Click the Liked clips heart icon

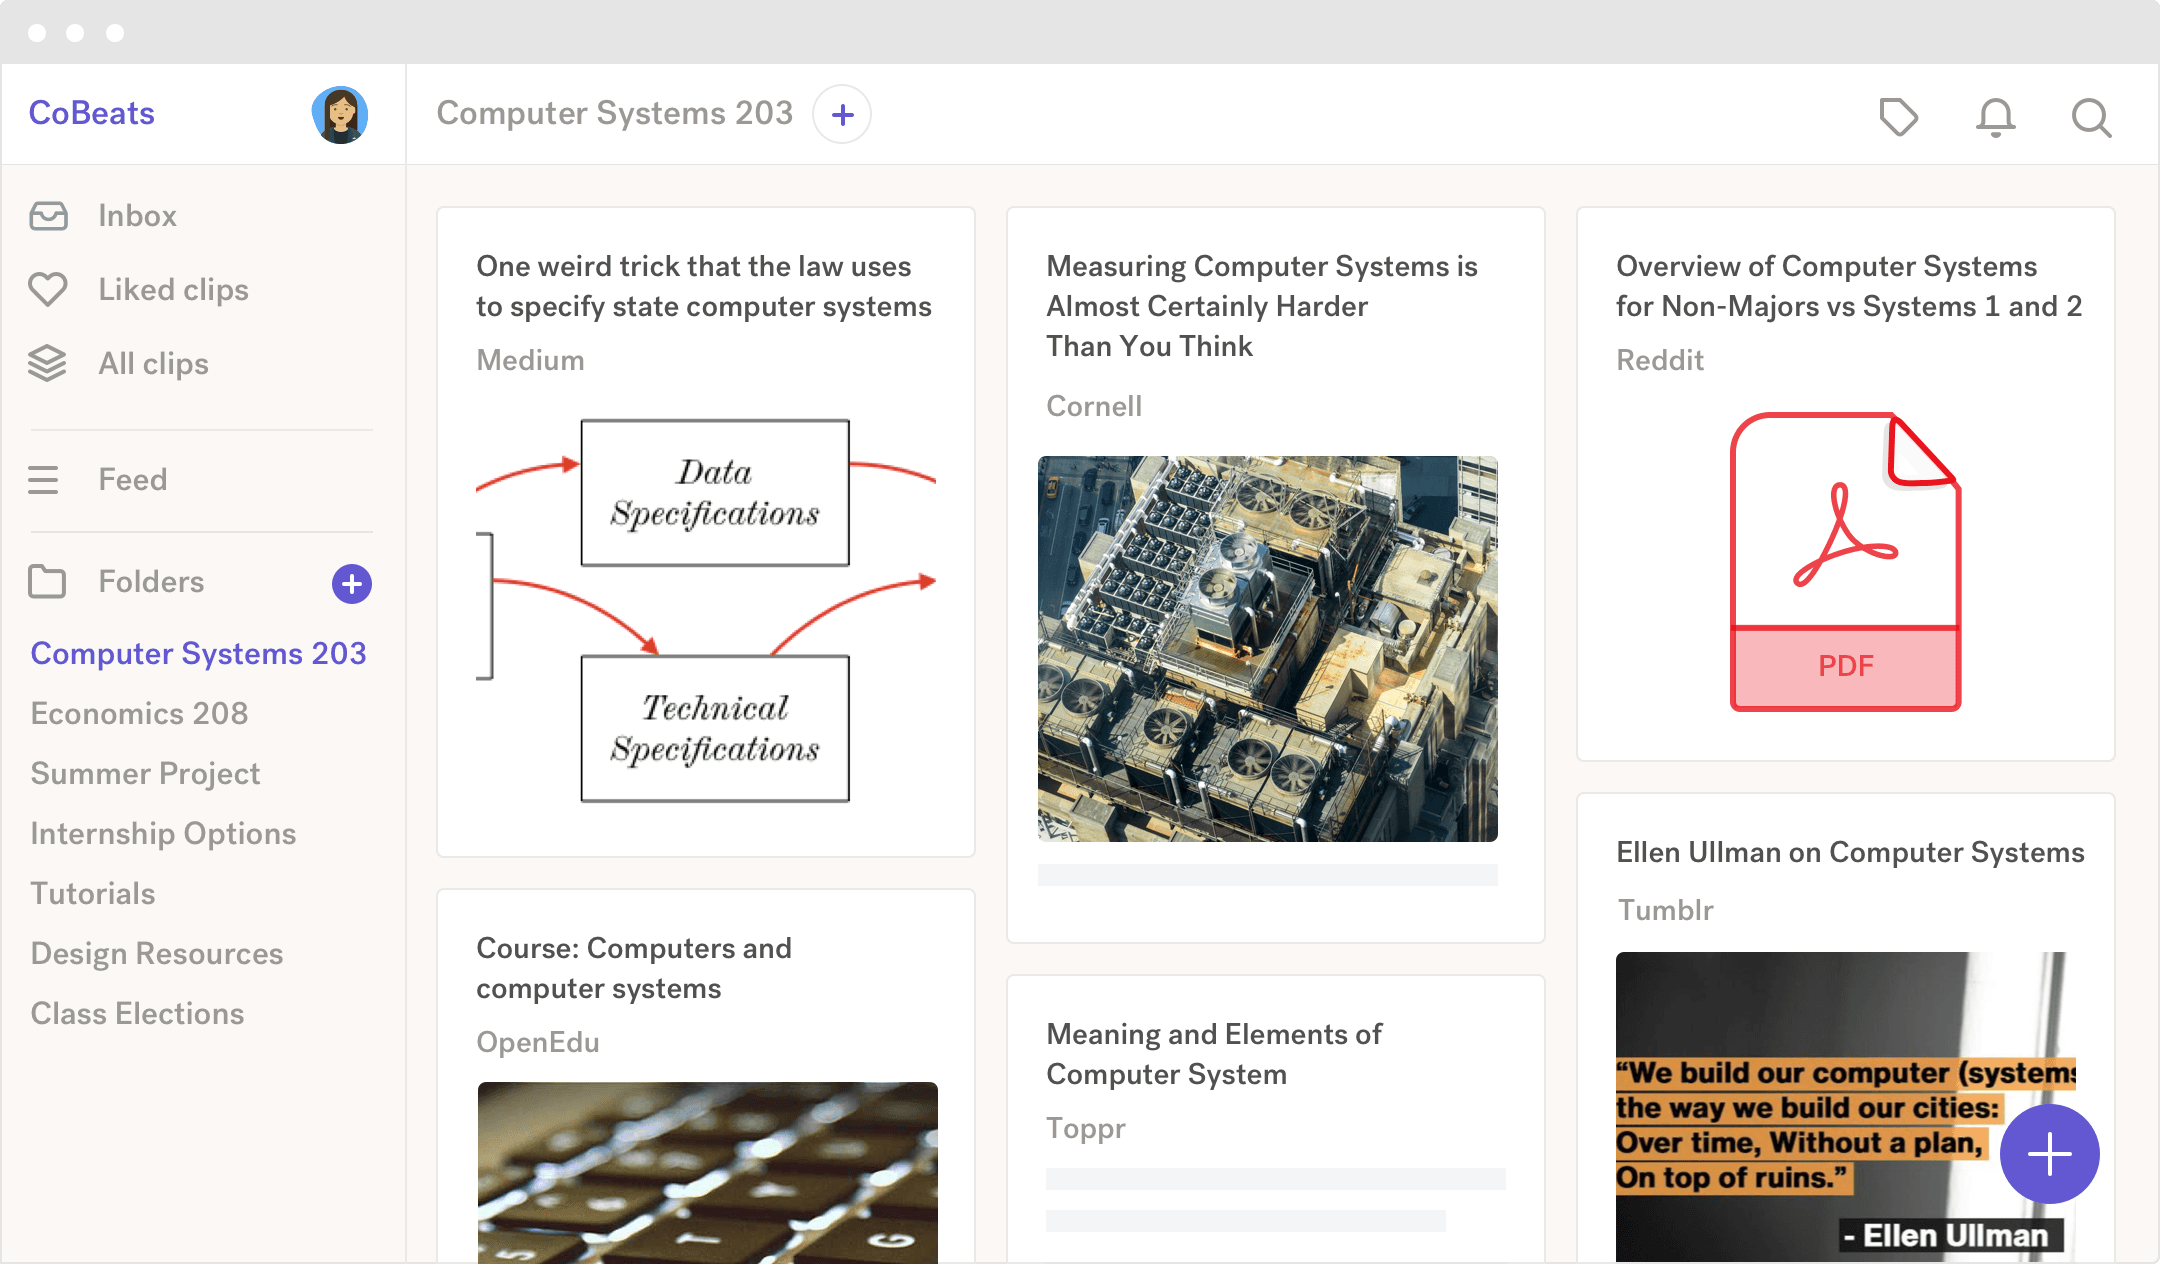click(x=48, y=290)
